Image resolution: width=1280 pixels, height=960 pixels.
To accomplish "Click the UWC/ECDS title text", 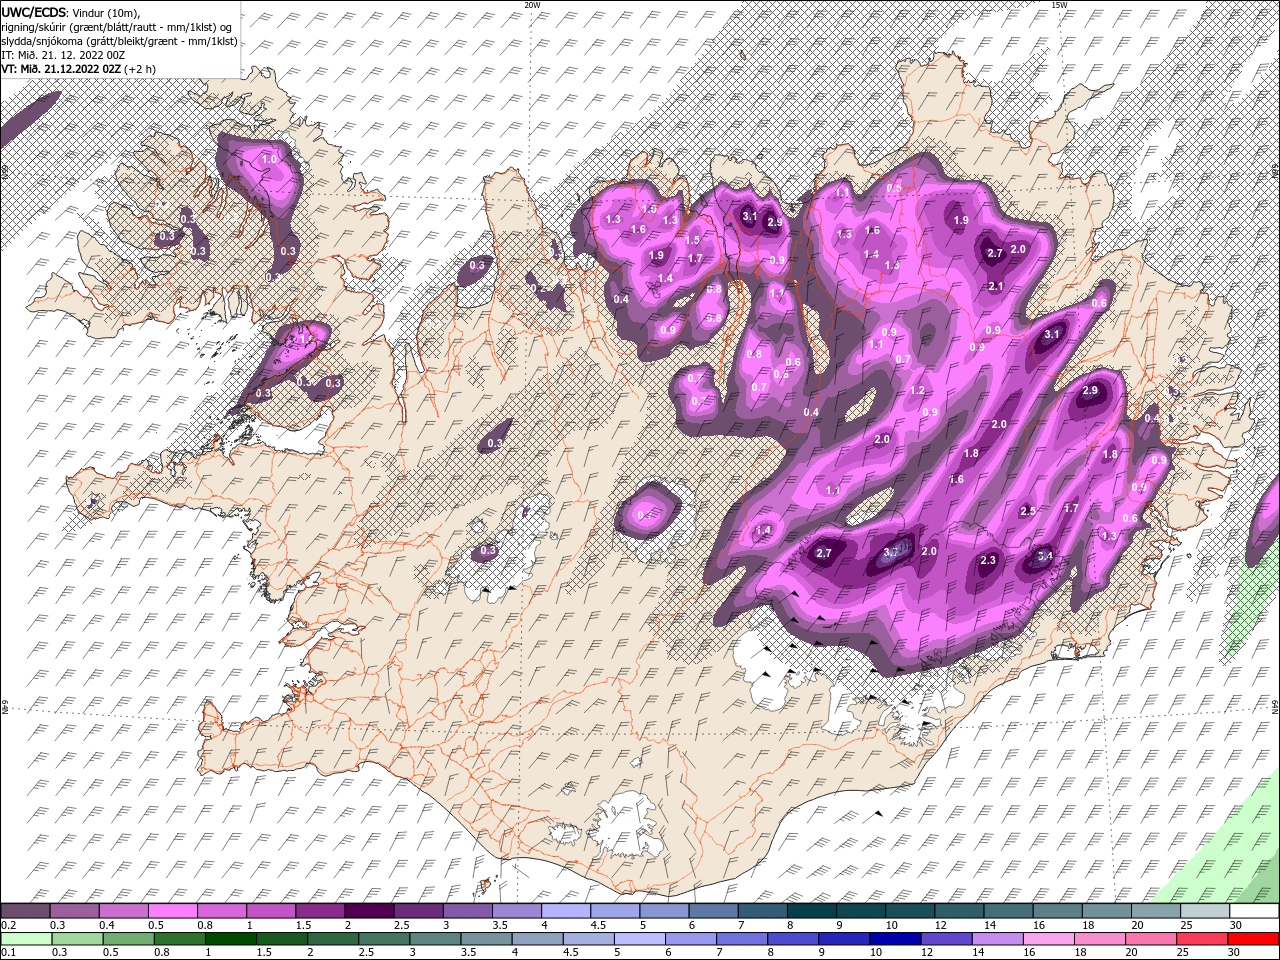I will pyautogui.click(x=33, y=11).
